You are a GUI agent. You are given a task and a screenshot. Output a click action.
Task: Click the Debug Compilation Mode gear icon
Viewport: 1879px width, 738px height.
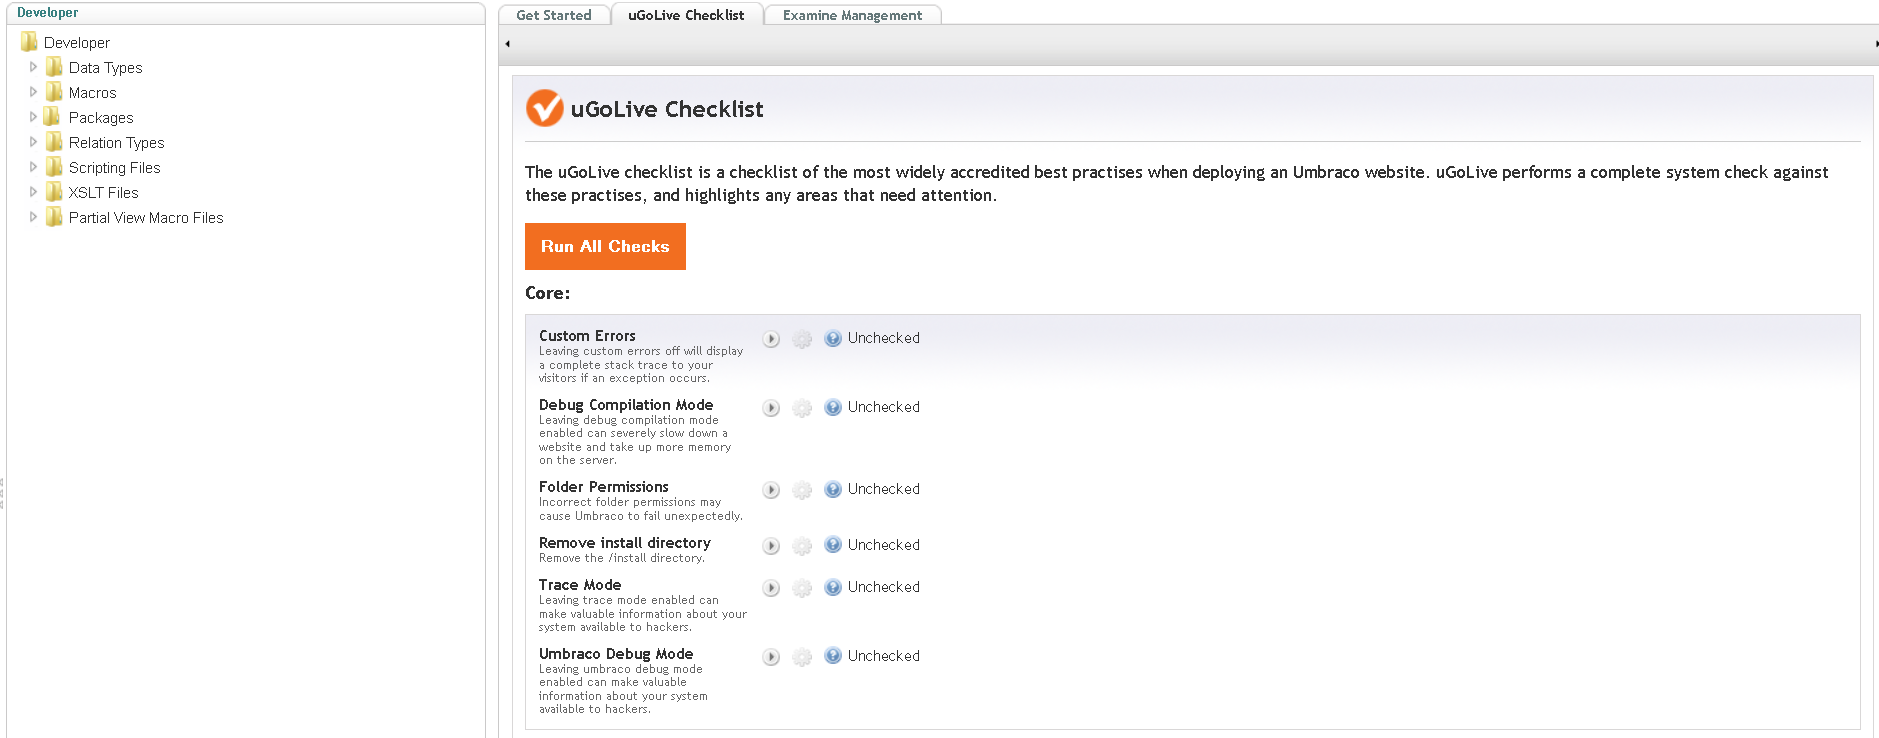coord(802,408)
